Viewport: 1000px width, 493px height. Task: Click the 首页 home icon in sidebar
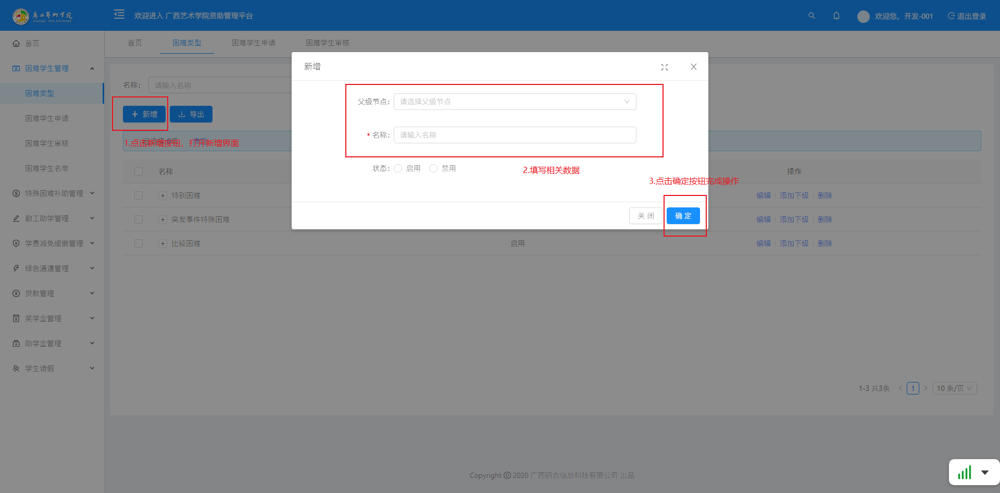(17, 43)
